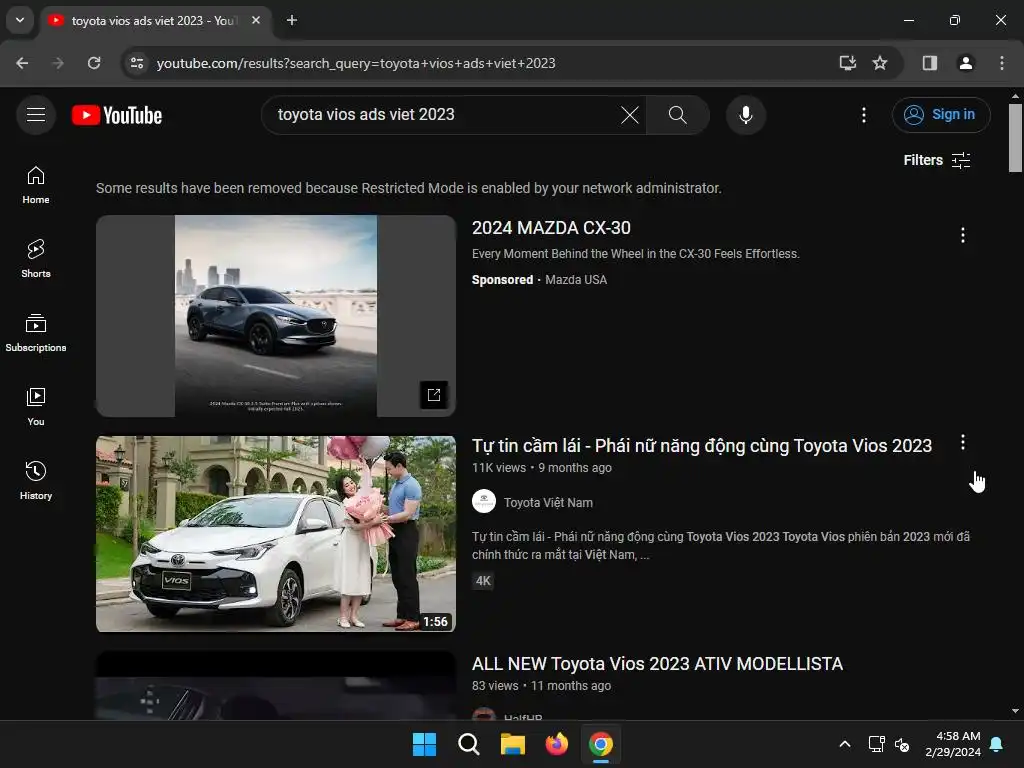
Task: Launch Firefox from the taskbar
Action: coord(556,744)
